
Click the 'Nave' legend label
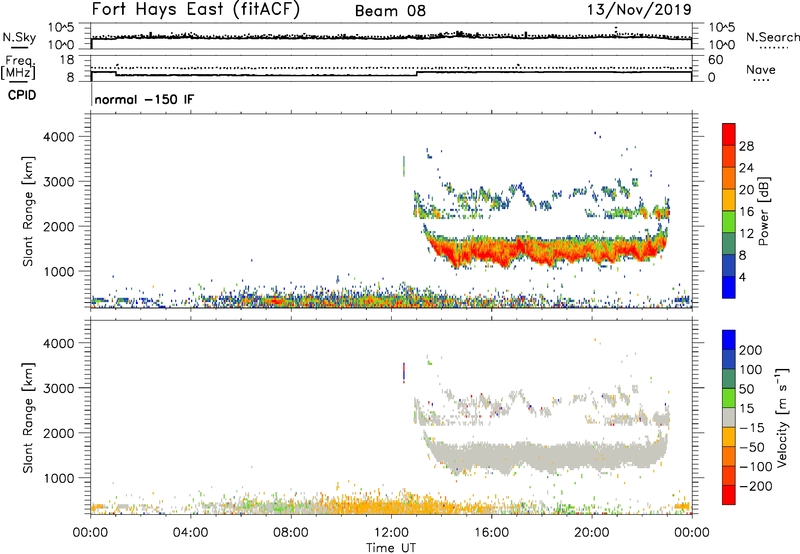[x=761, y=70]
